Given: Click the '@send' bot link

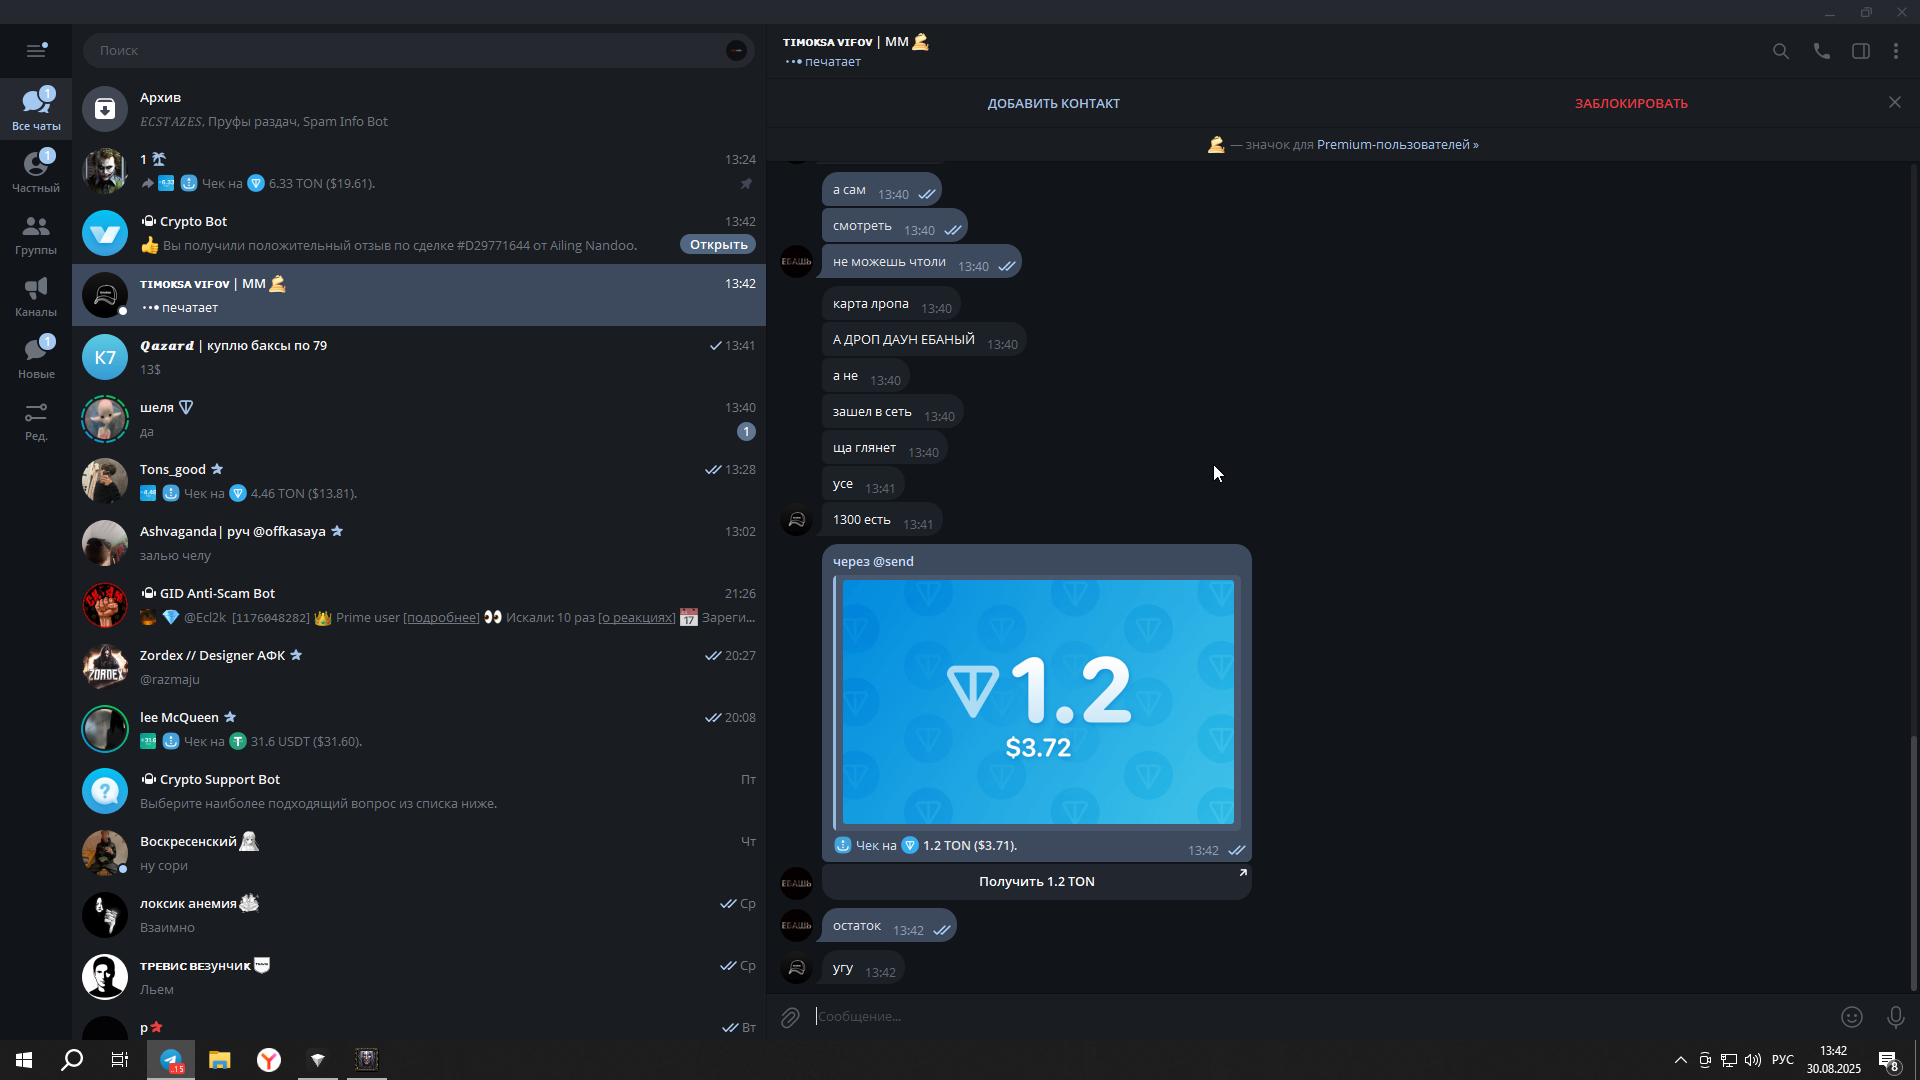Looking at the screenshot, I should tap(894, 561).
